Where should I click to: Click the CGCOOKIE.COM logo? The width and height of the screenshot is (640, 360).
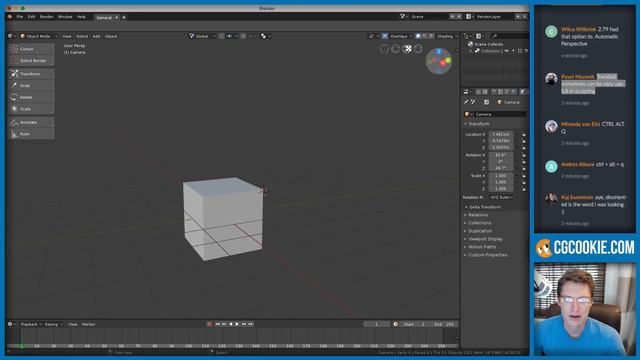coord(585,248)
